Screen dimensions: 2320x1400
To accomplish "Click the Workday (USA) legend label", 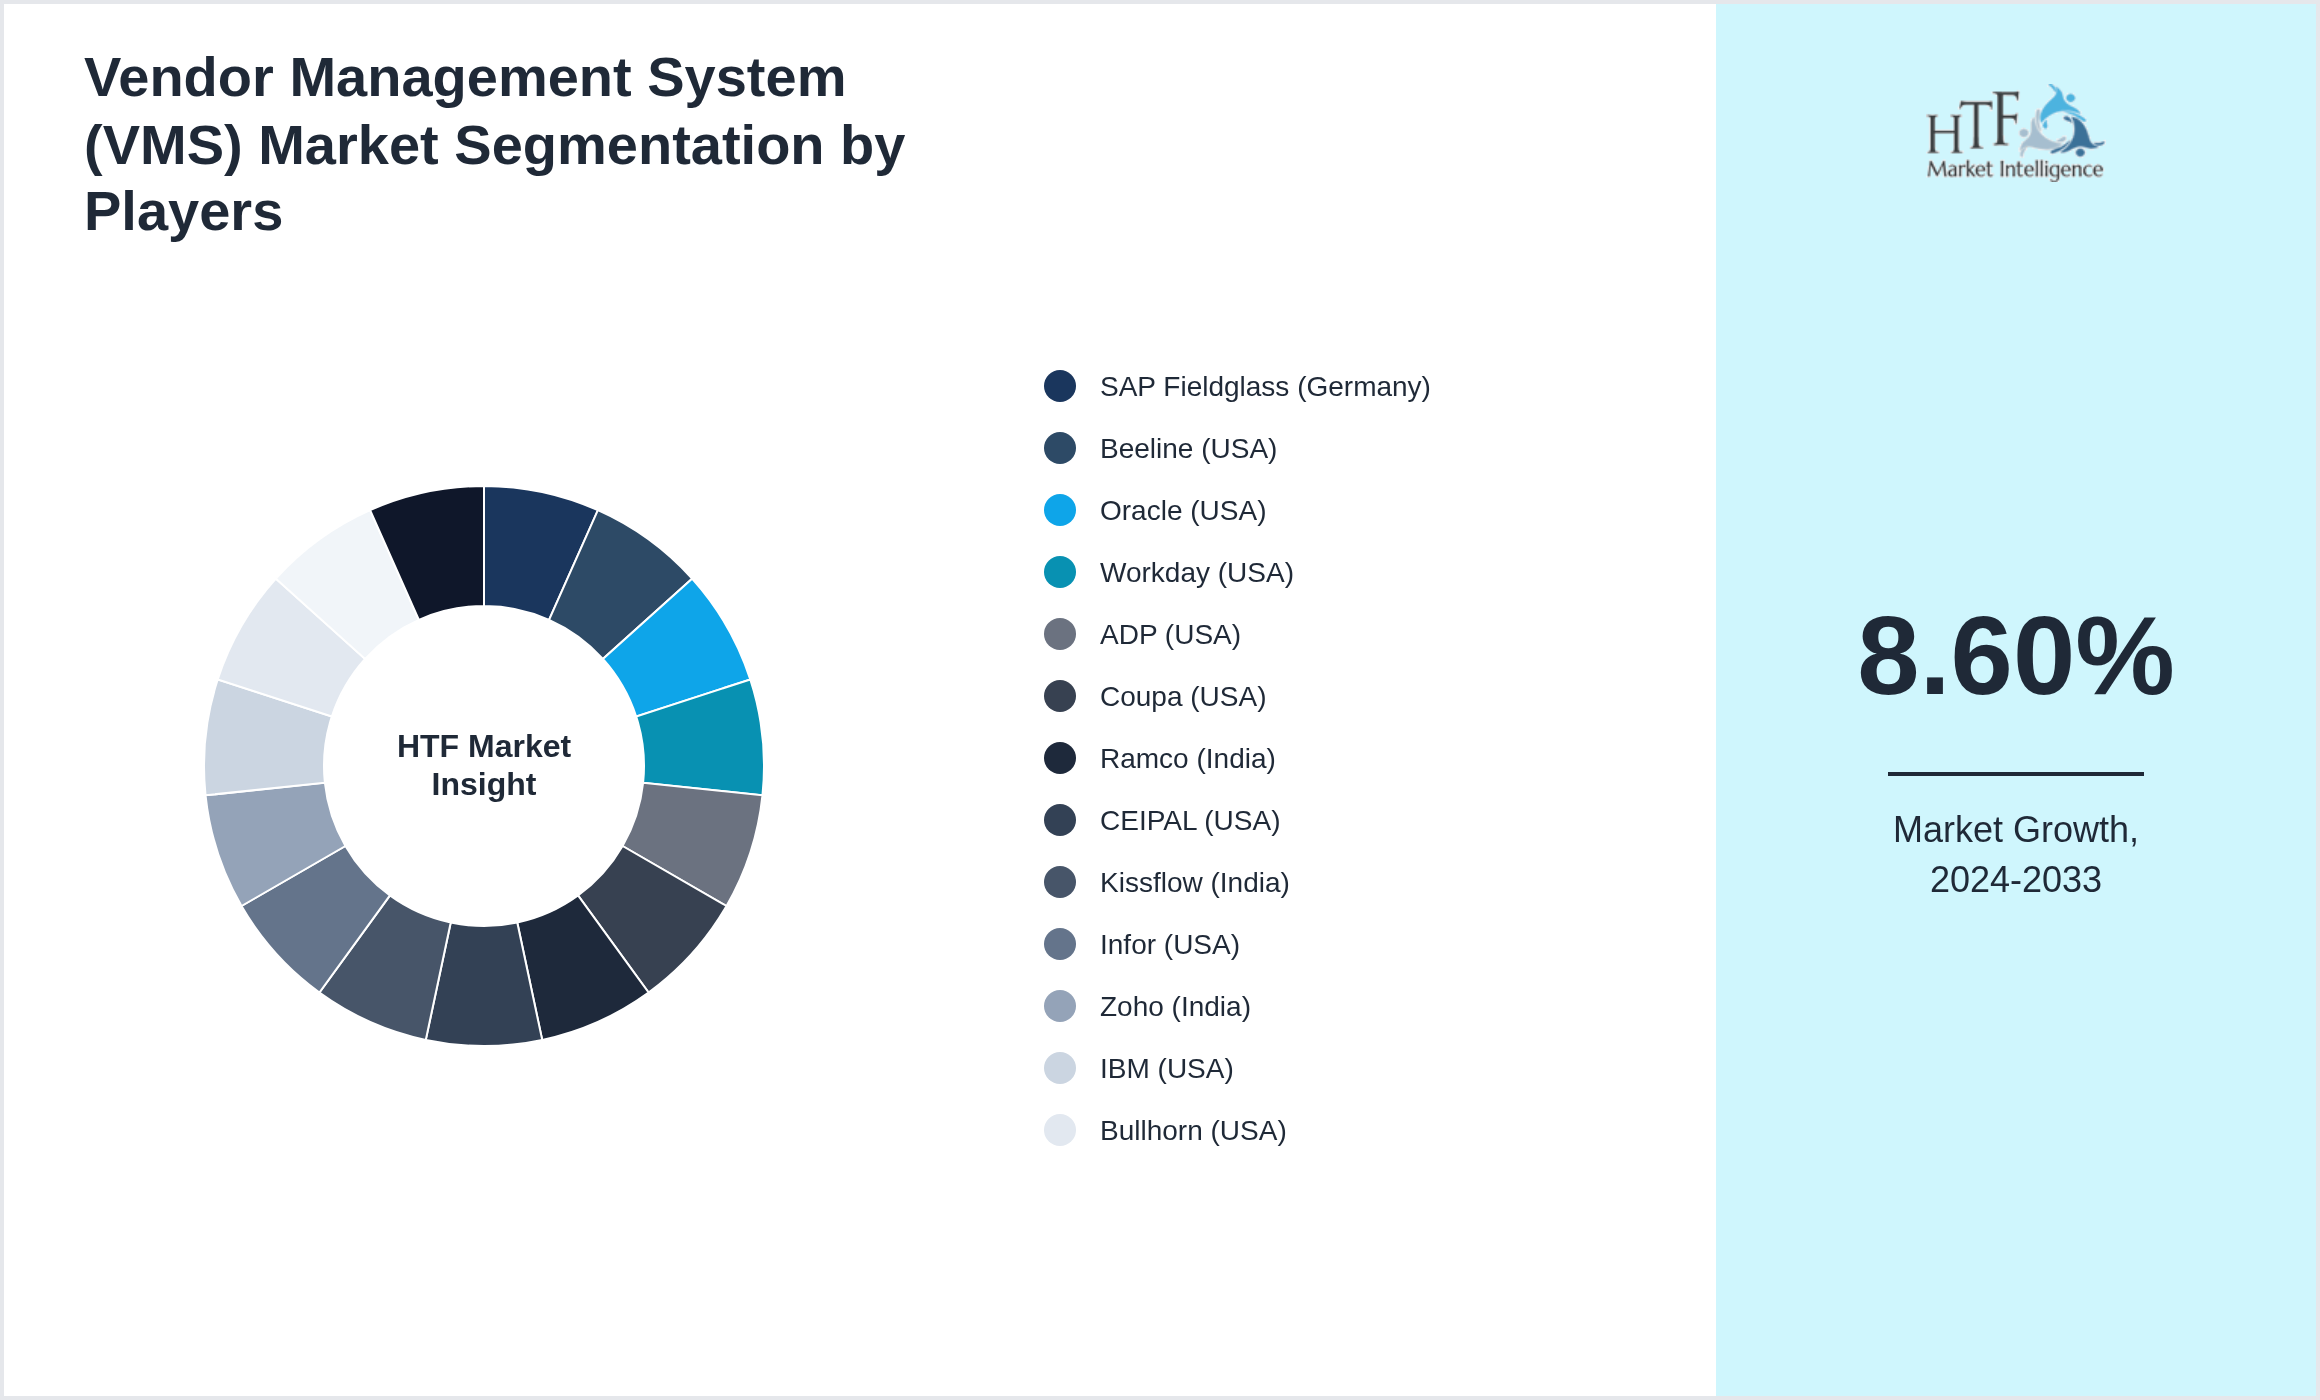I will click(x=1197, y=573).
